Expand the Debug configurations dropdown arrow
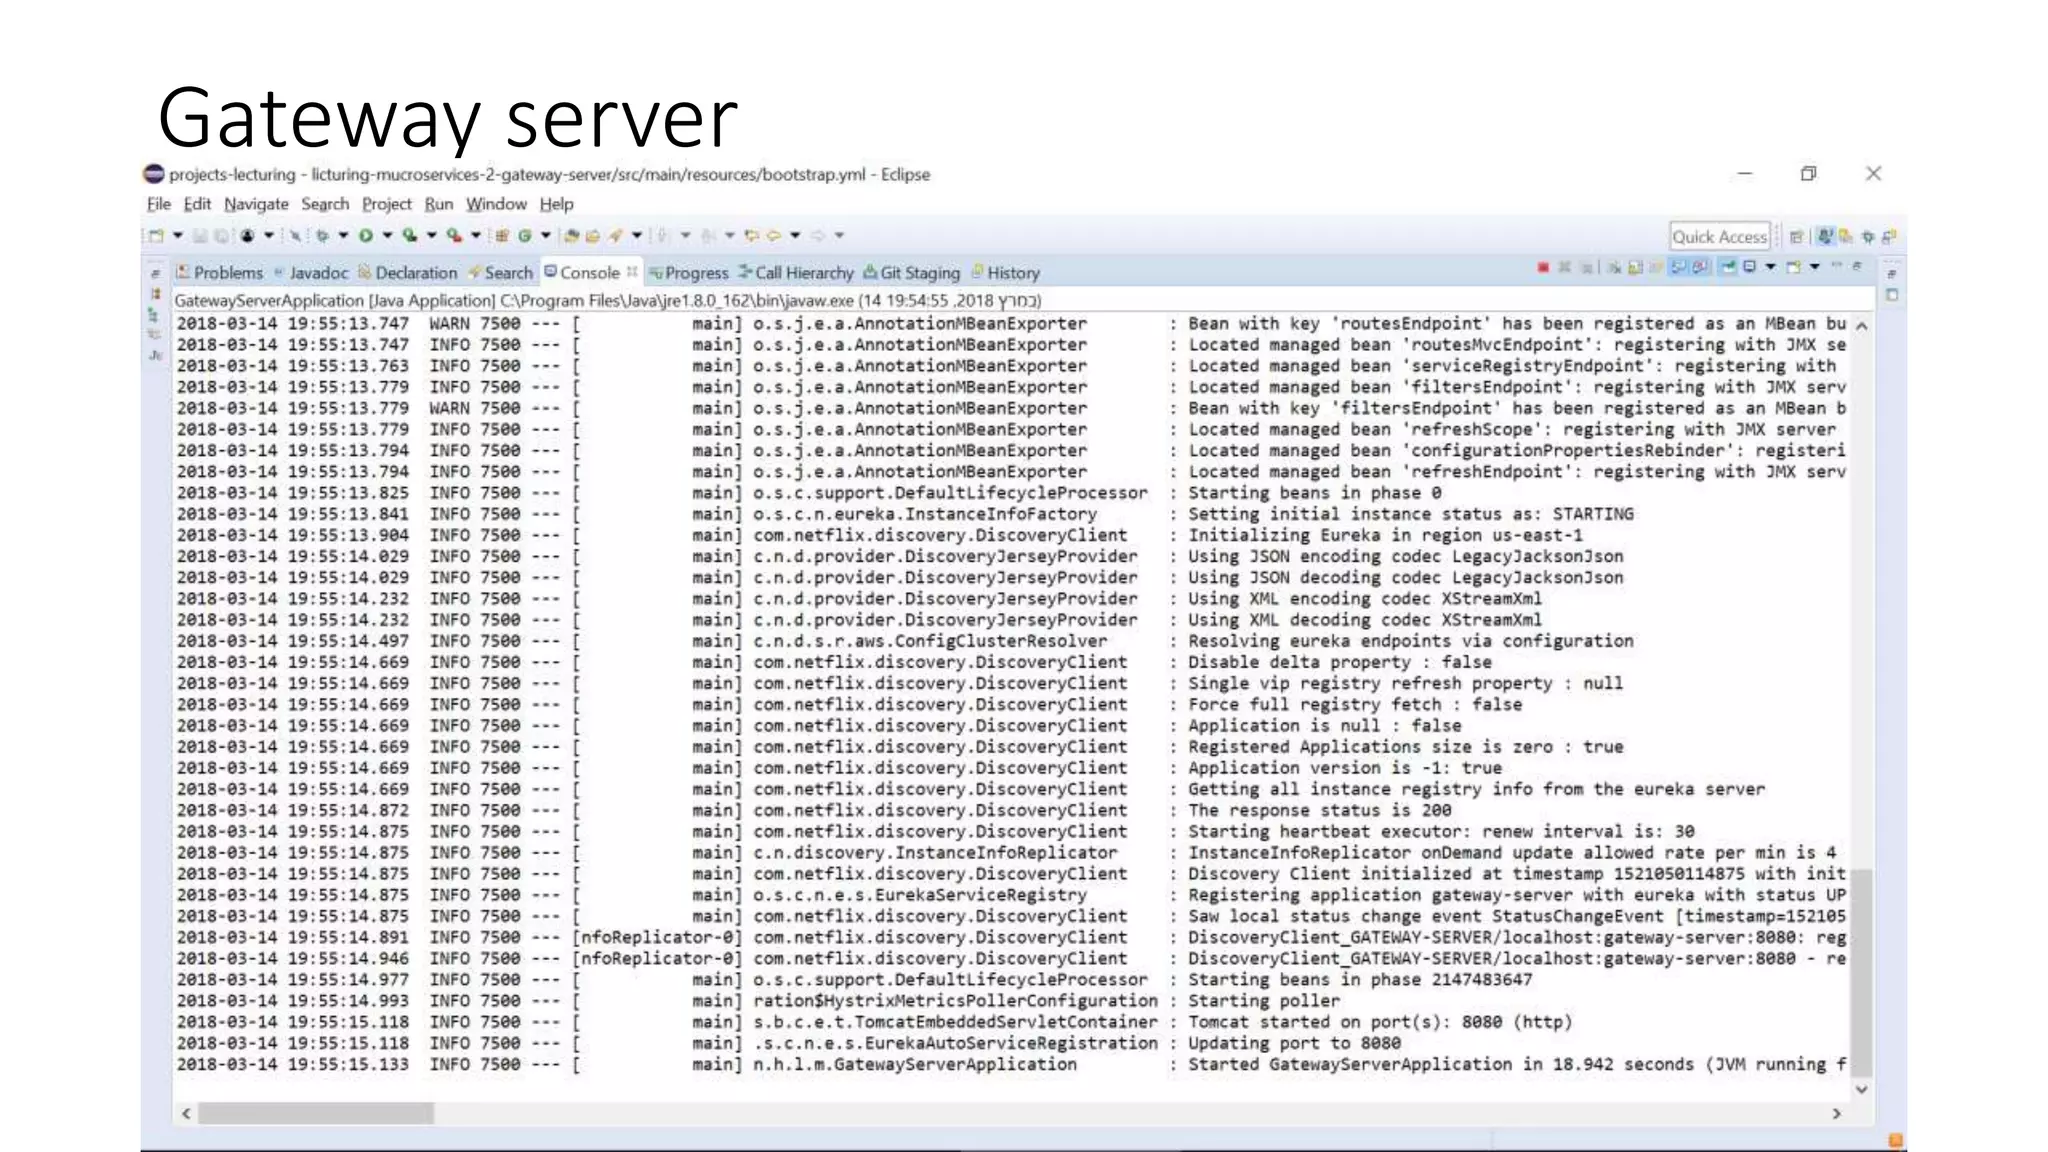Viewport: 2048px width, 1152px height. pyautogui.click(x=344, y=236)
